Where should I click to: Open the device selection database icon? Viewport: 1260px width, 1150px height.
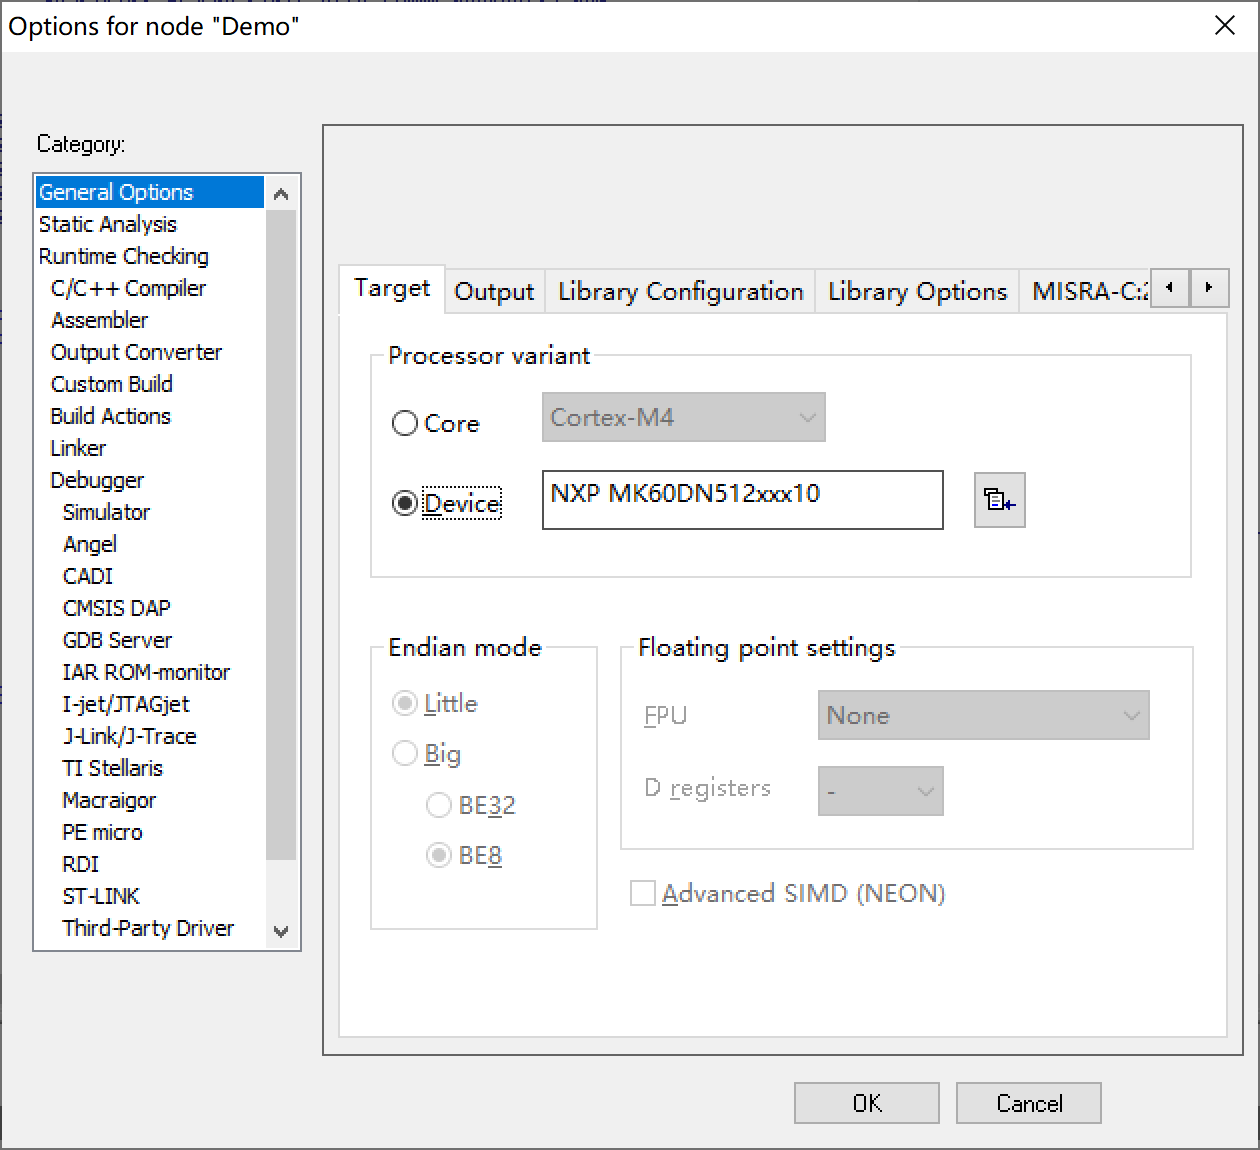[x=998, y=500]
